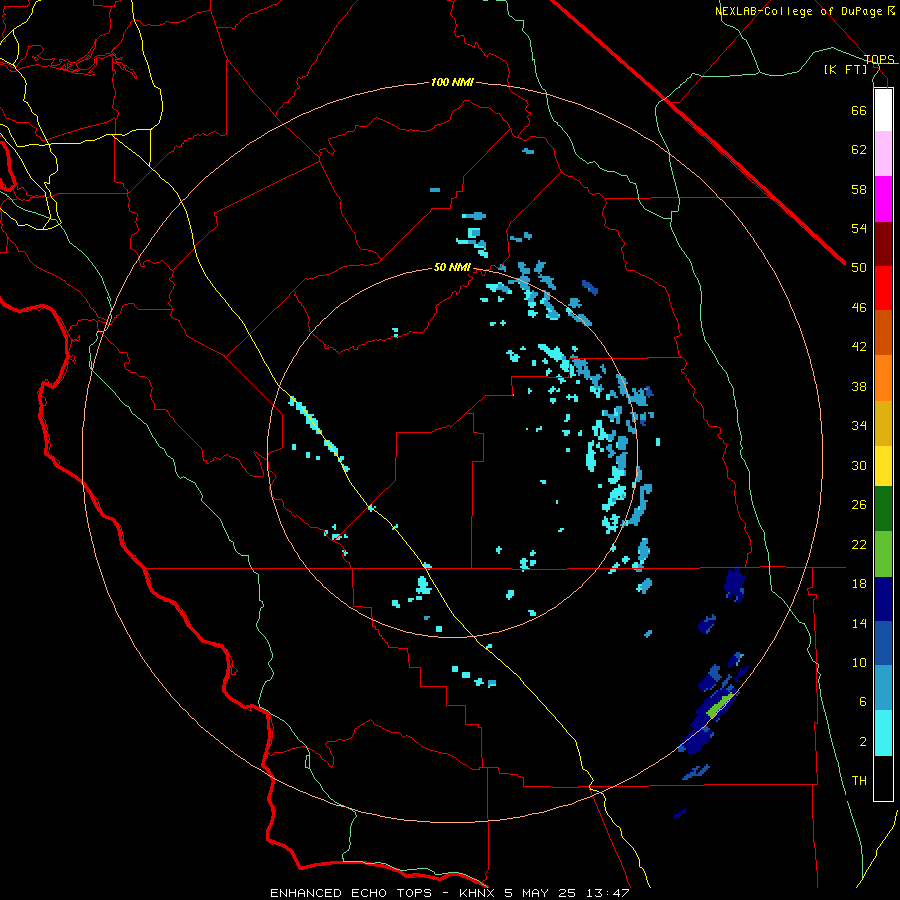Screen dimensions: 900x900
Task: Click the light green echo core in the southeast storm
Action: click(x=721, y=704)
